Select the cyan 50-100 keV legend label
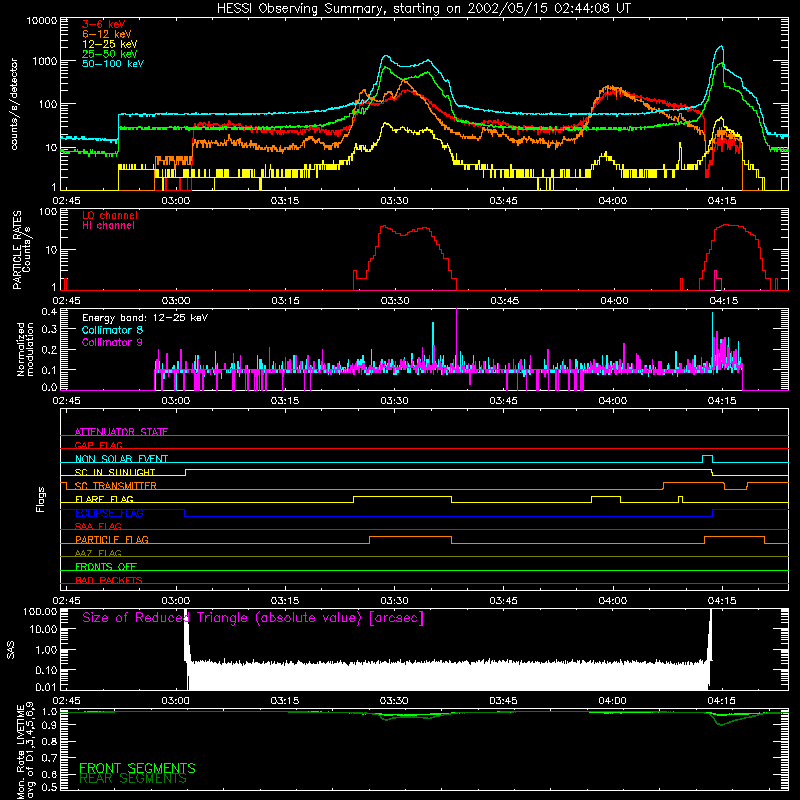800x800 pixels. (x=113, y=64)
